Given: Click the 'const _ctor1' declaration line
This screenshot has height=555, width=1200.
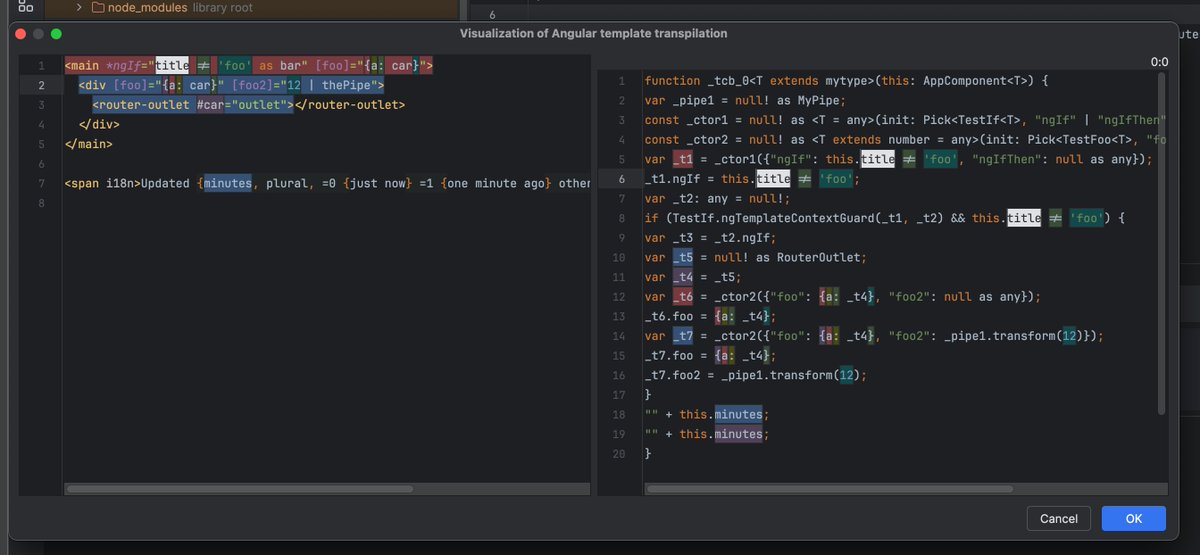Looking at the screenshot, I should (906, 120).
